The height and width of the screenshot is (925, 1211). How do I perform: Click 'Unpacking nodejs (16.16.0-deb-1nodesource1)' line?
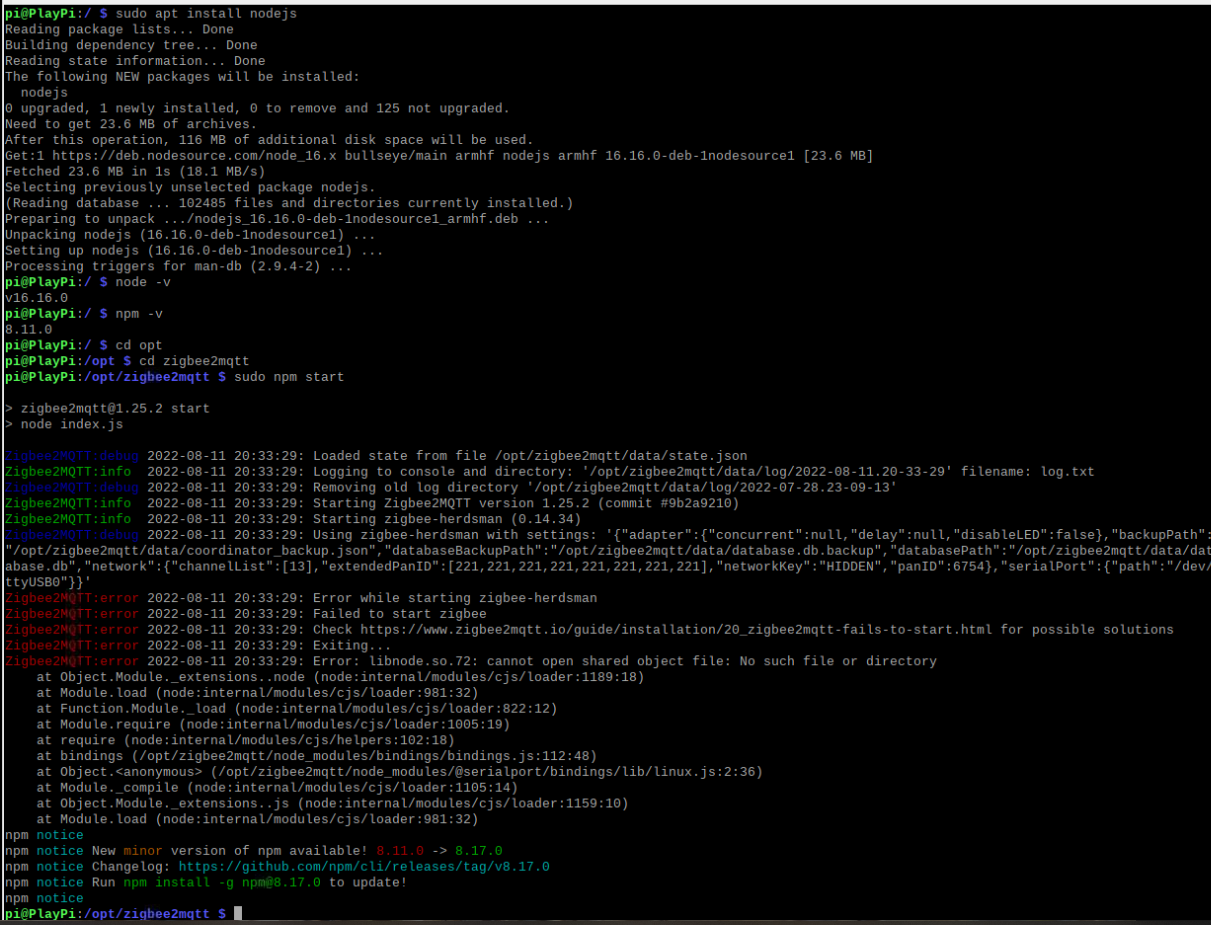(x=190, y=235)
